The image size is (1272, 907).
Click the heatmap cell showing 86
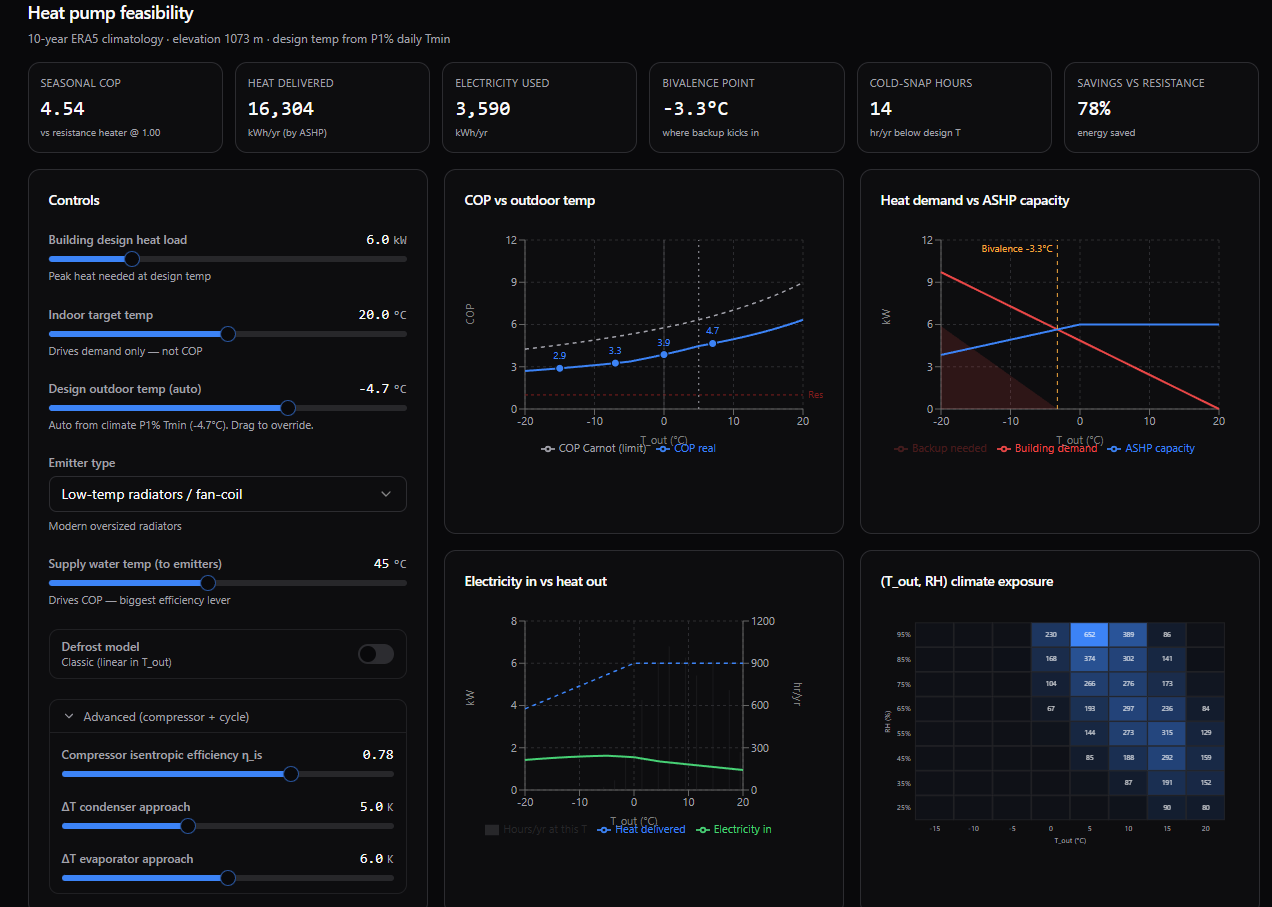coord(1167,635)
